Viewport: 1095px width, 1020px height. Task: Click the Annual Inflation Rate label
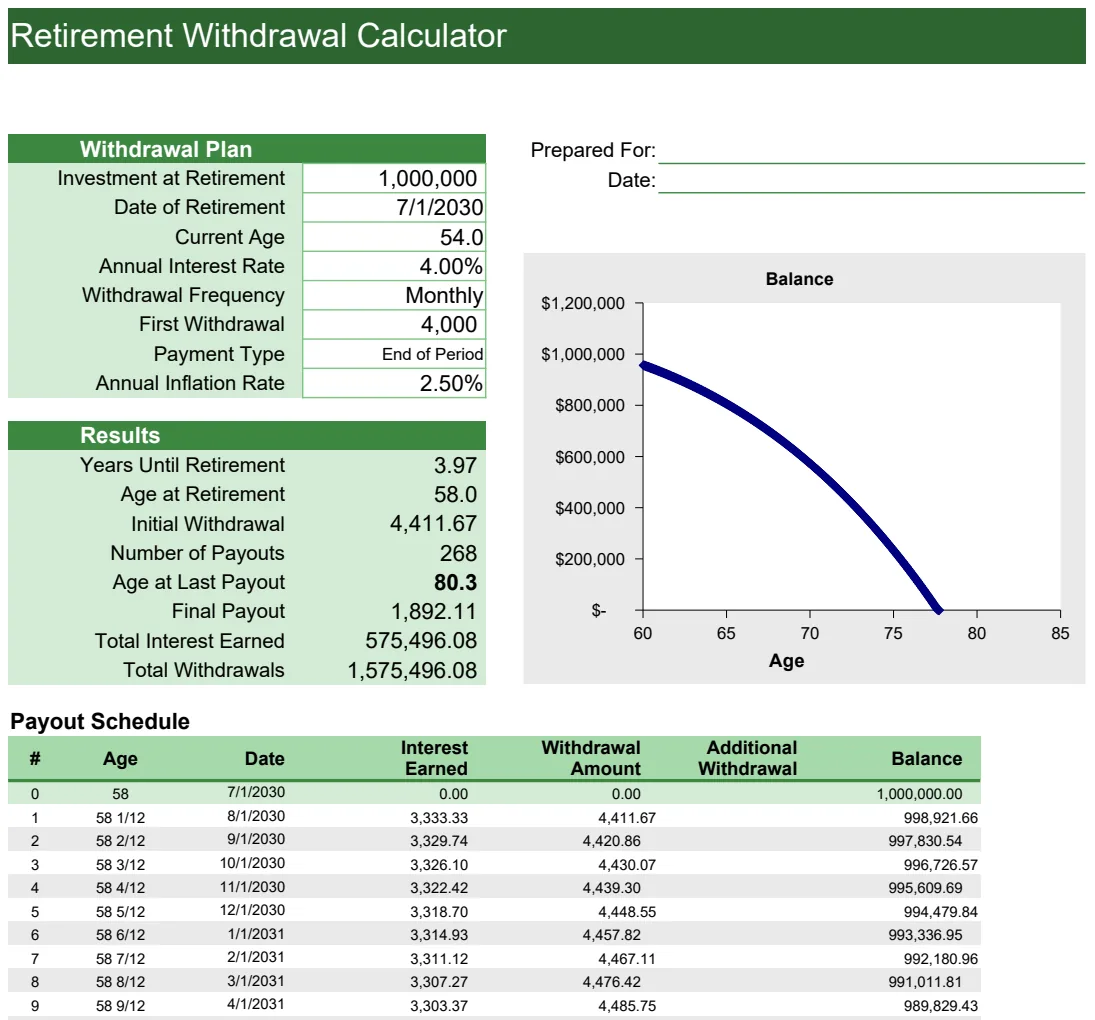190,383
